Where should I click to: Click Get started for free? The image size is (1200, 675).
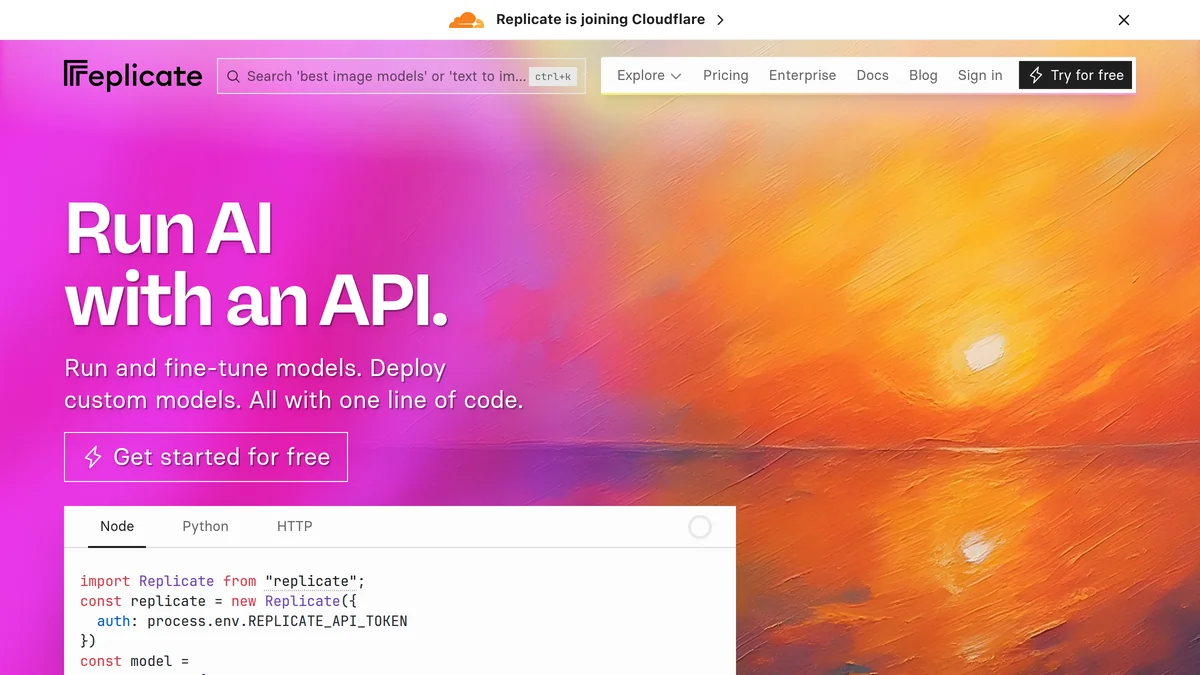205,456
